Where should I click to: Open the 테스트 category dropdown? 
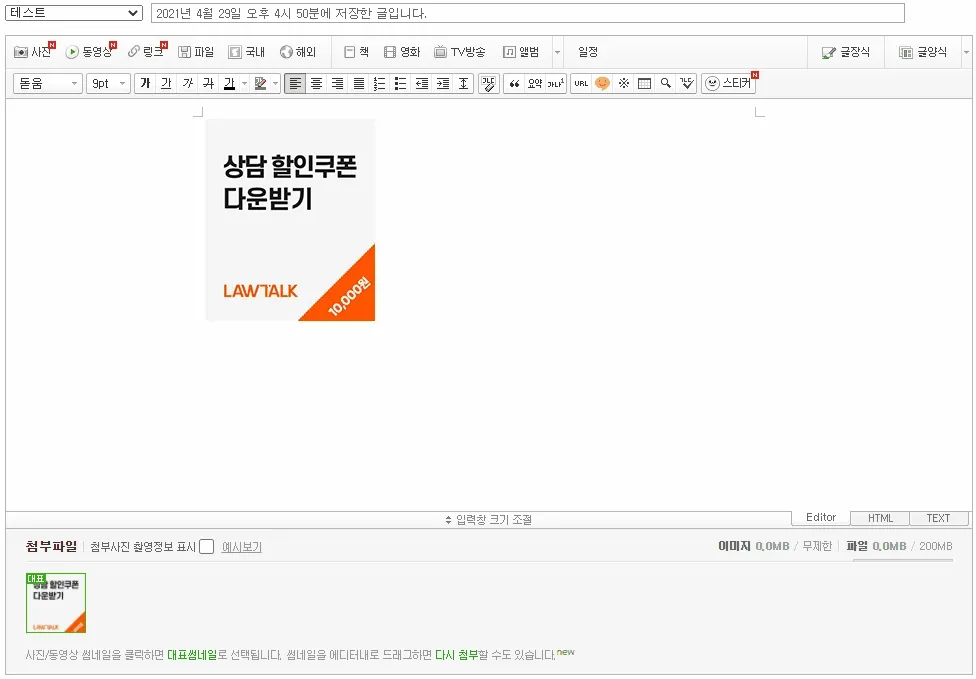pos(74,12)
